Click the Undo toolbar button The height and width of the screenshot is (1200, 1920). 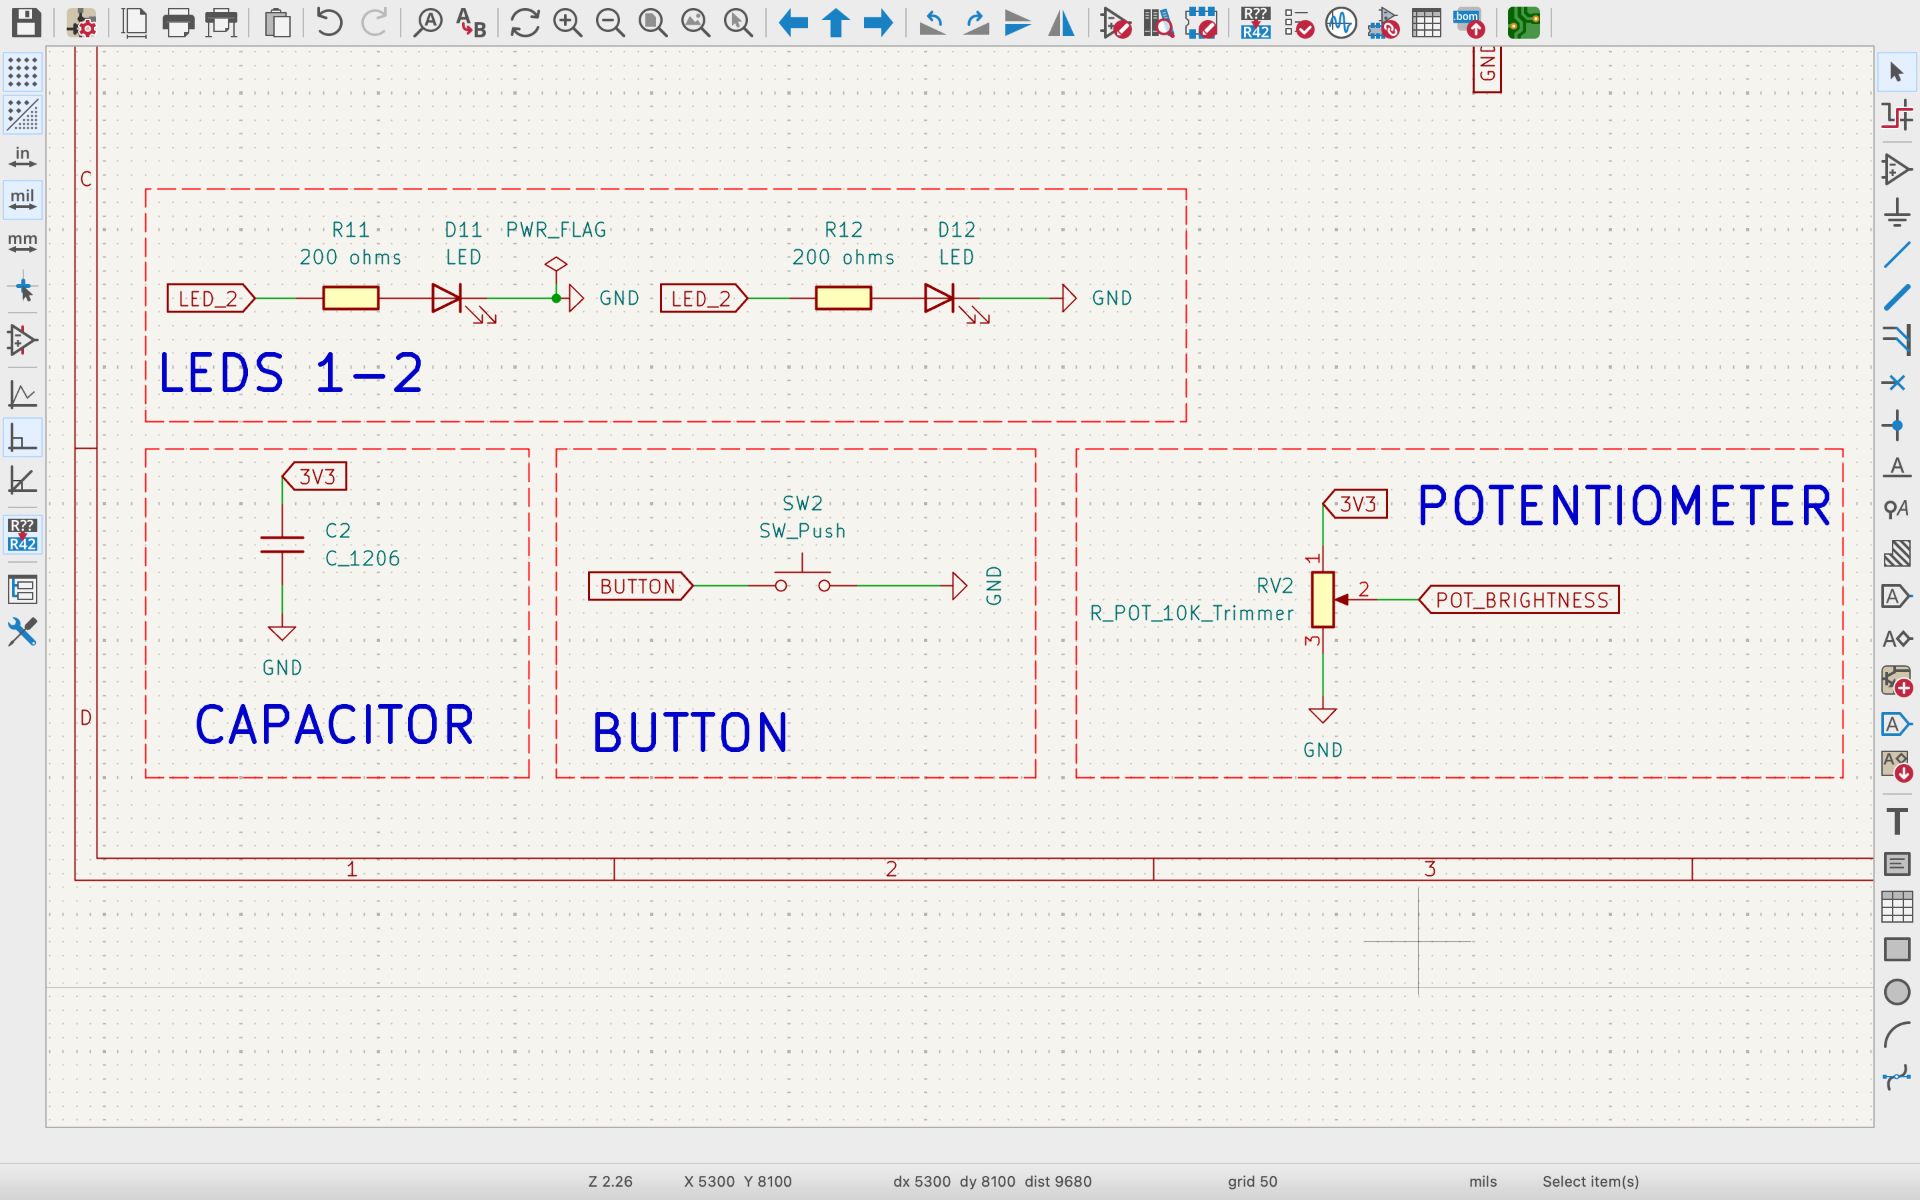pyautogui.click(x=329, y=22)
